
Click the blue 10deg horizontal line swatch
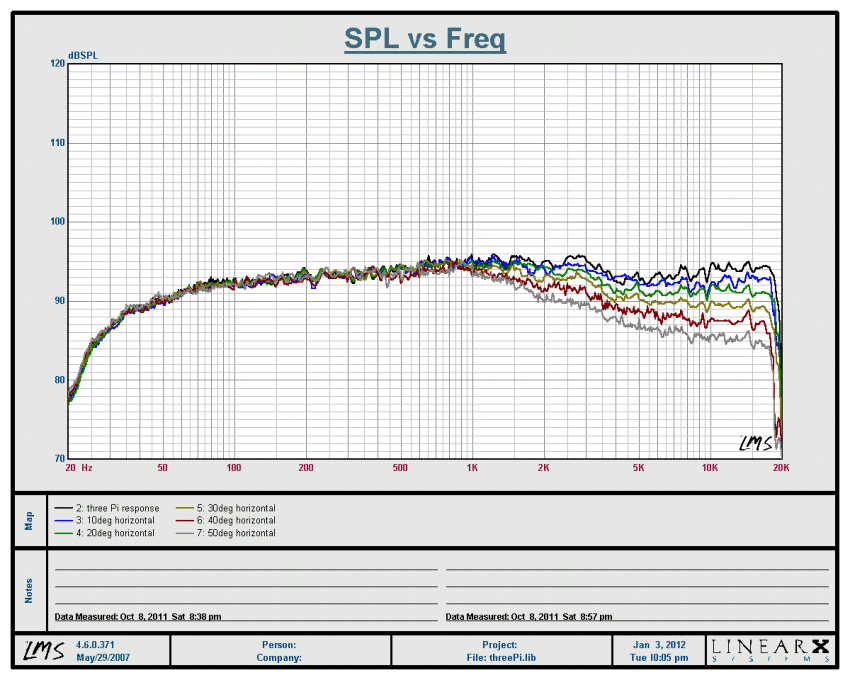pos(63,521)
